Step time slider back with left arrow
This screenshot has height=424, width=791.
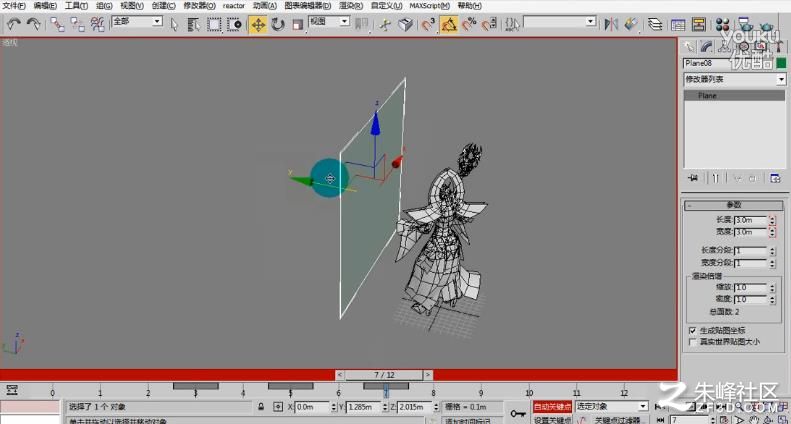[340, 375]
